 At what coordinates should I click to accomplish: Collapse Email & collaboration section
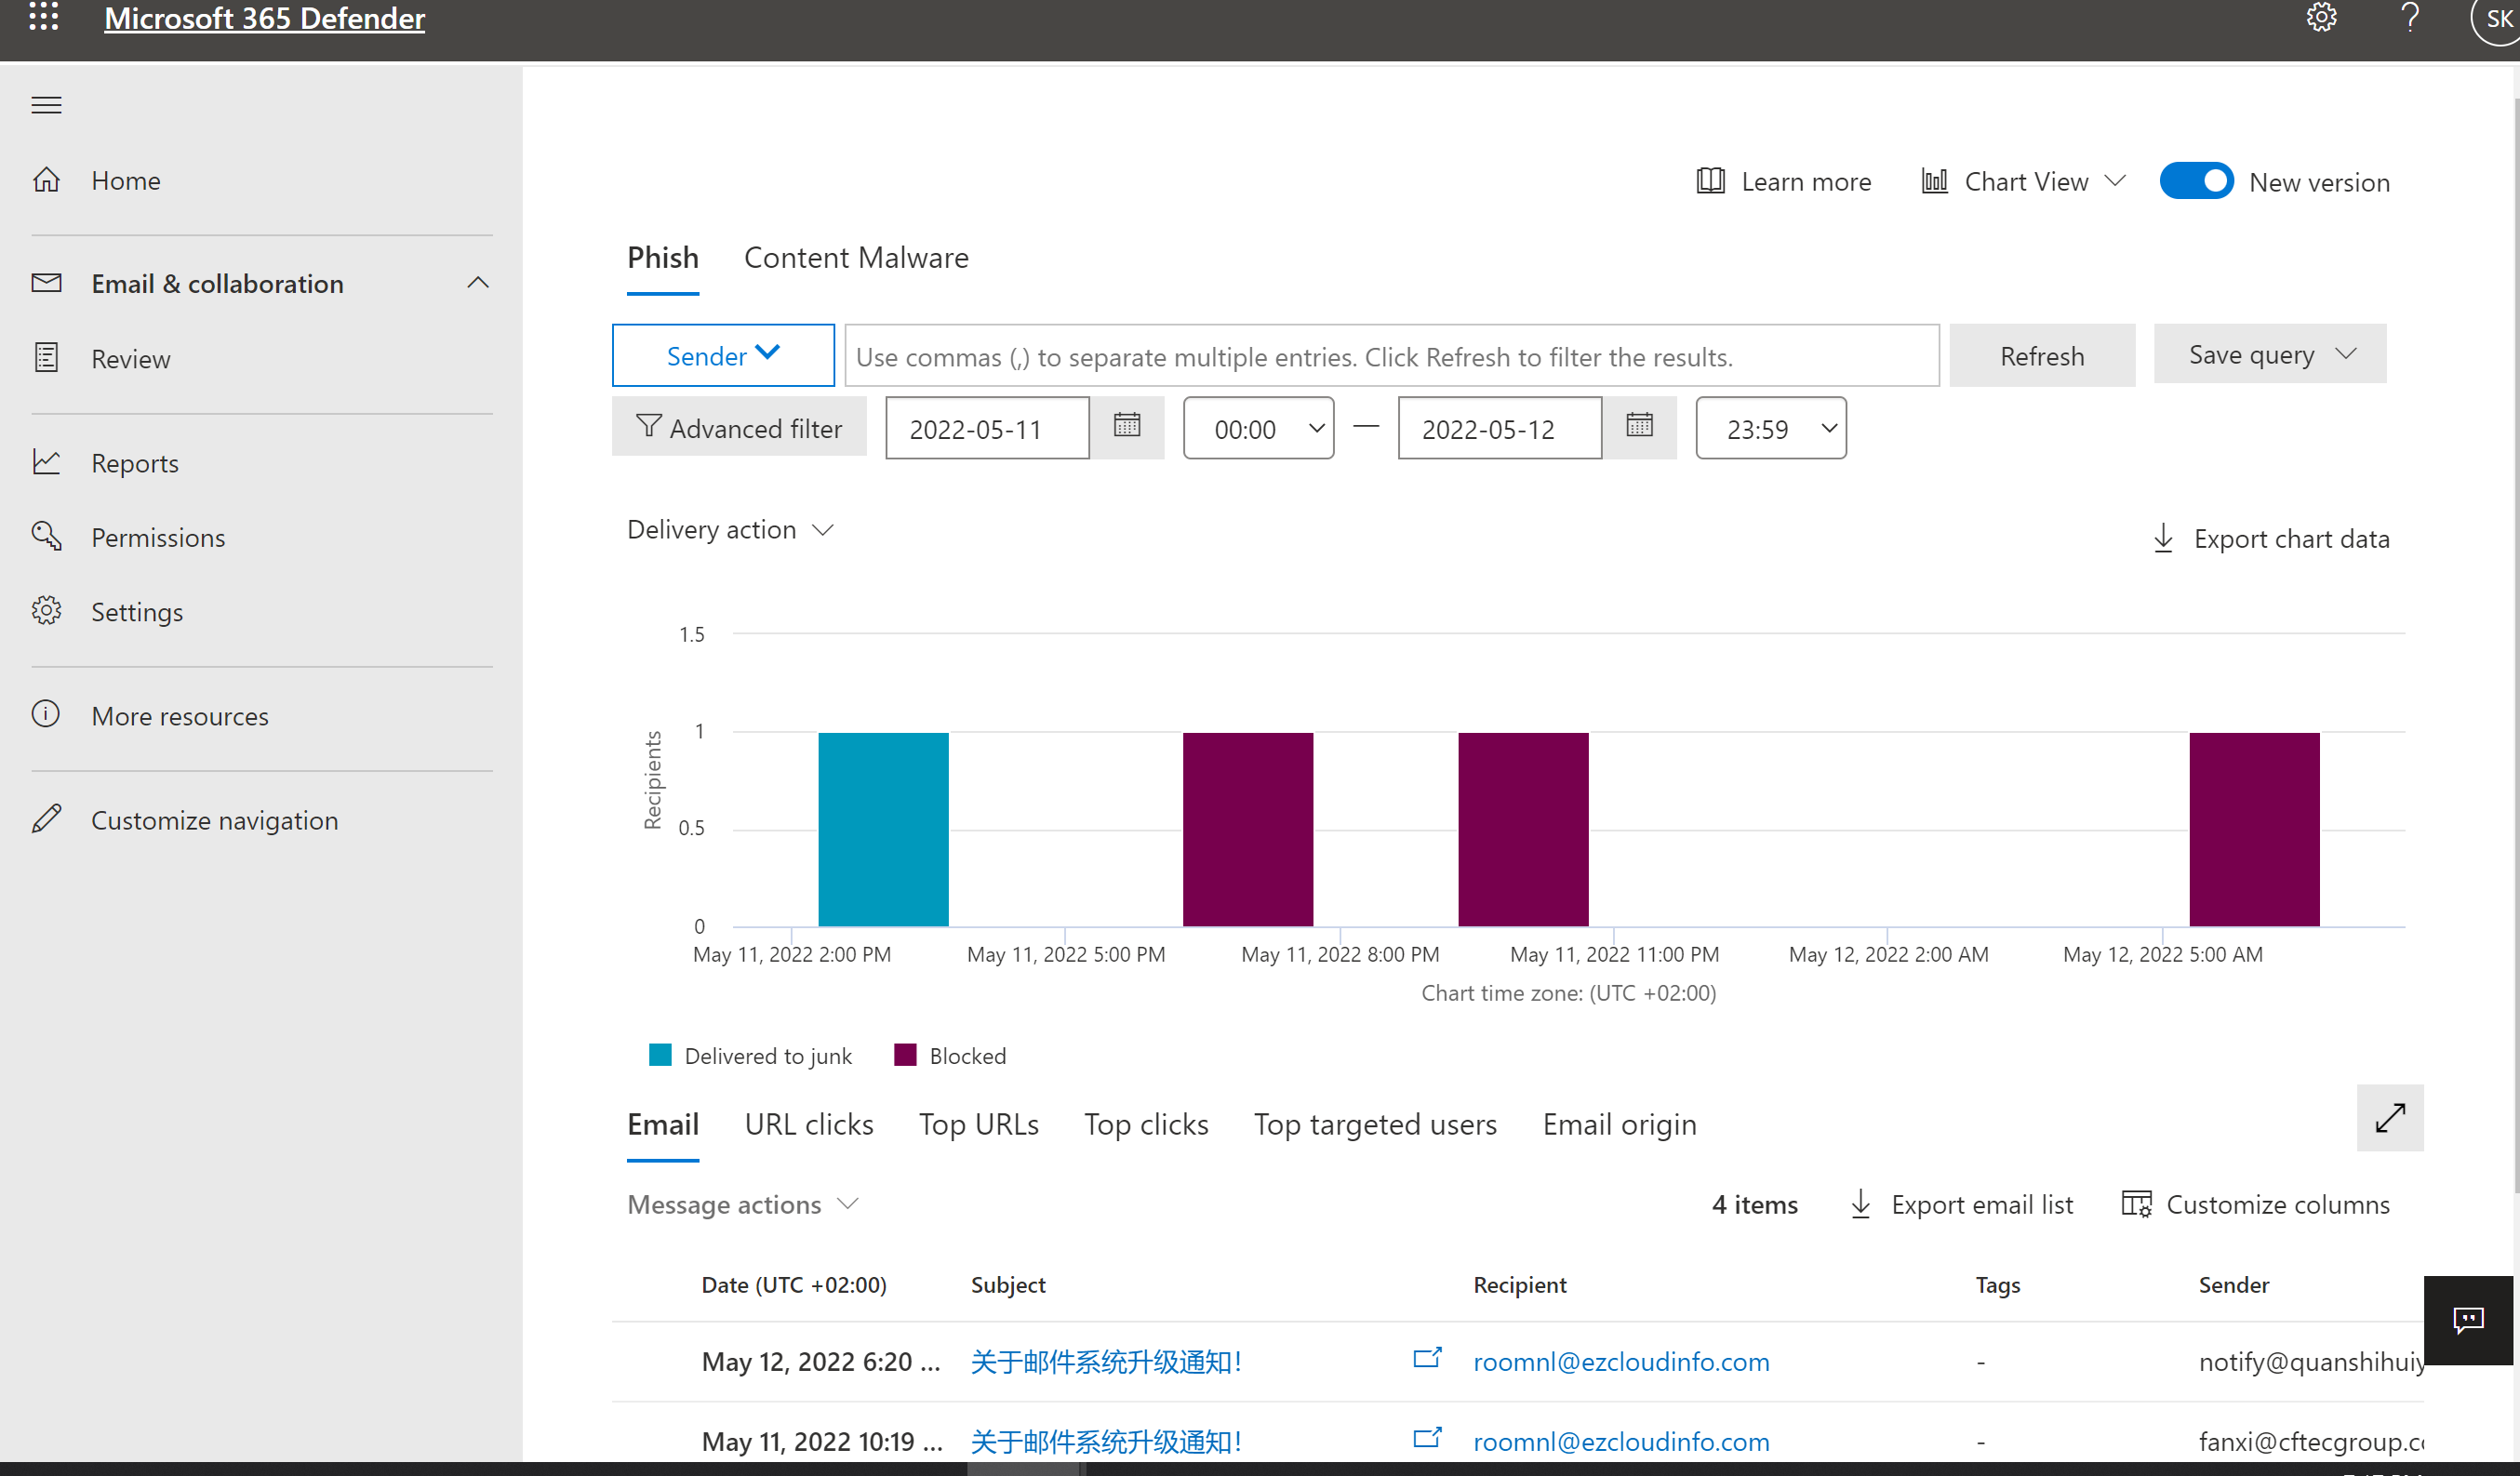coord(478,283)
